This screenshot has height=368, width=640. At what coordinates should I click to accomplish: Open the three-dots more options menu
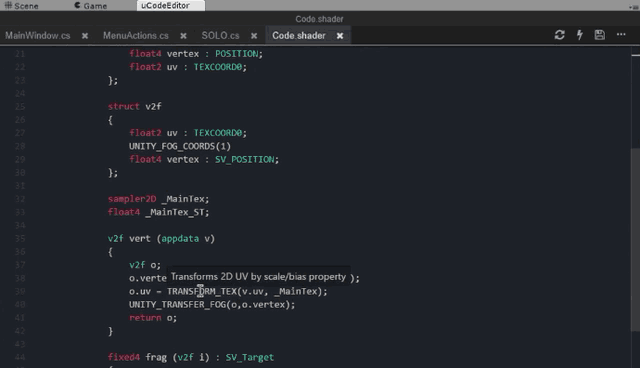pyautogui.click(x=621, y=35)
